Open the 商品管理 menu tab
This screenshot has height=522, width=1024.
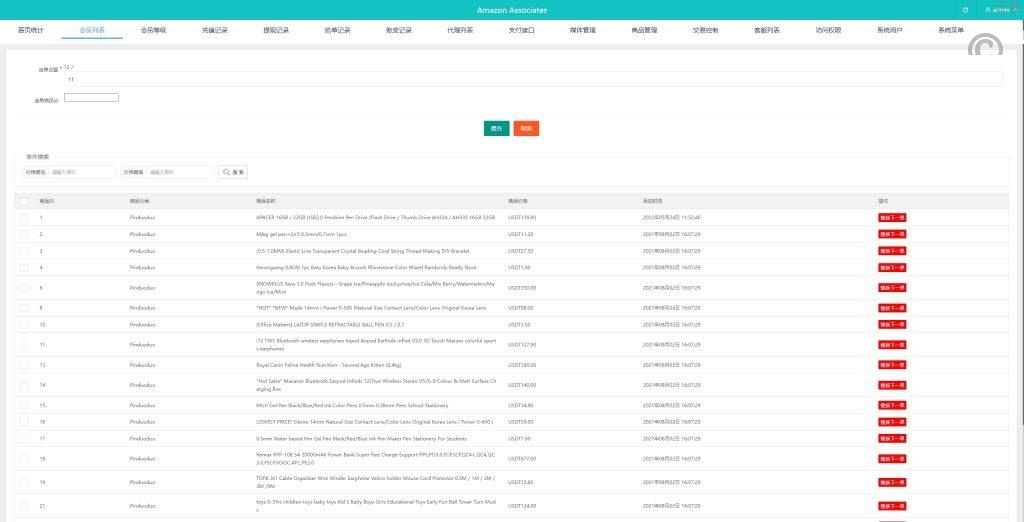644,31
